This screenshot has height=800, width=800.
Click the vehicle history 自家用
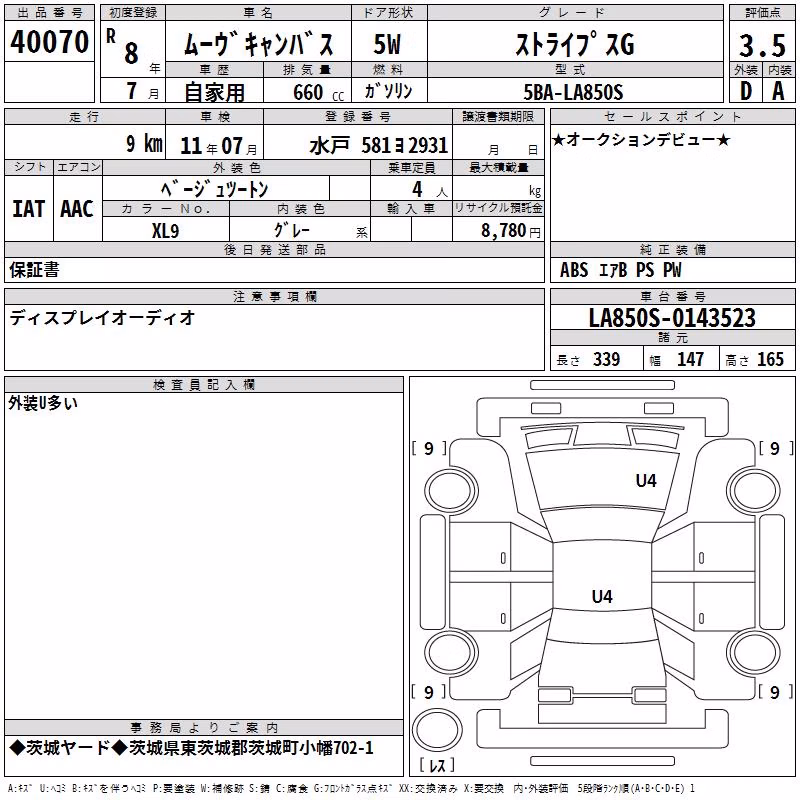(214, 92)
